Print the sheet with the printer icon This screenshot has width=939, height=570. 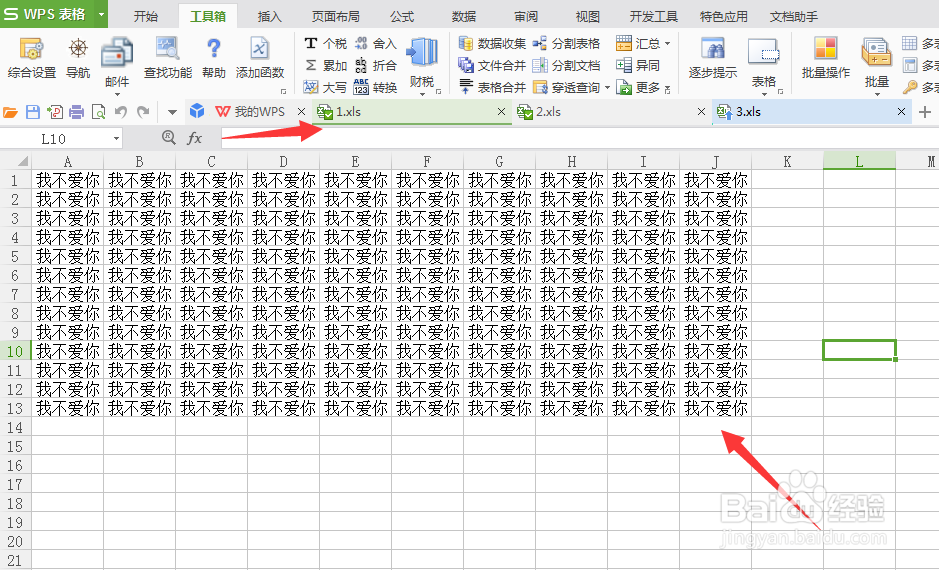77,112
